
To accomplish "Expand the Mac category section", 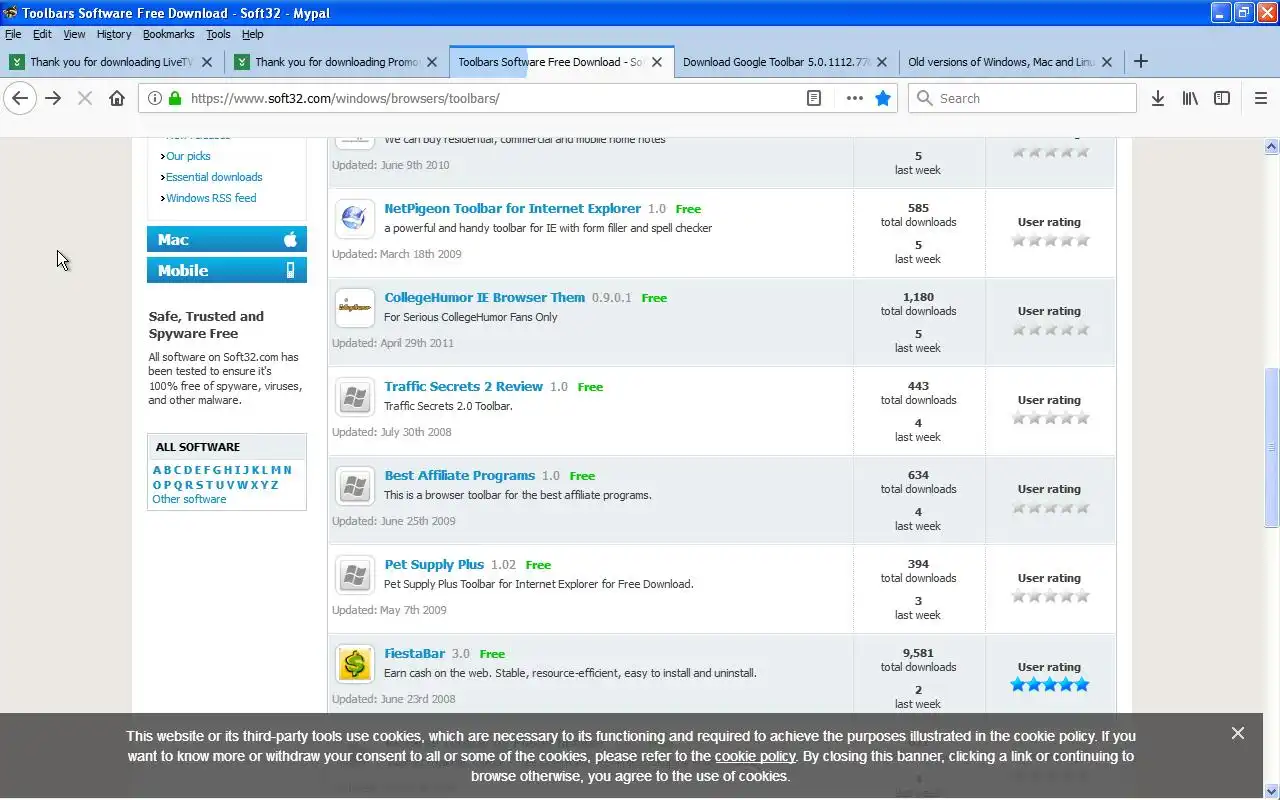I will pos(227,239).
